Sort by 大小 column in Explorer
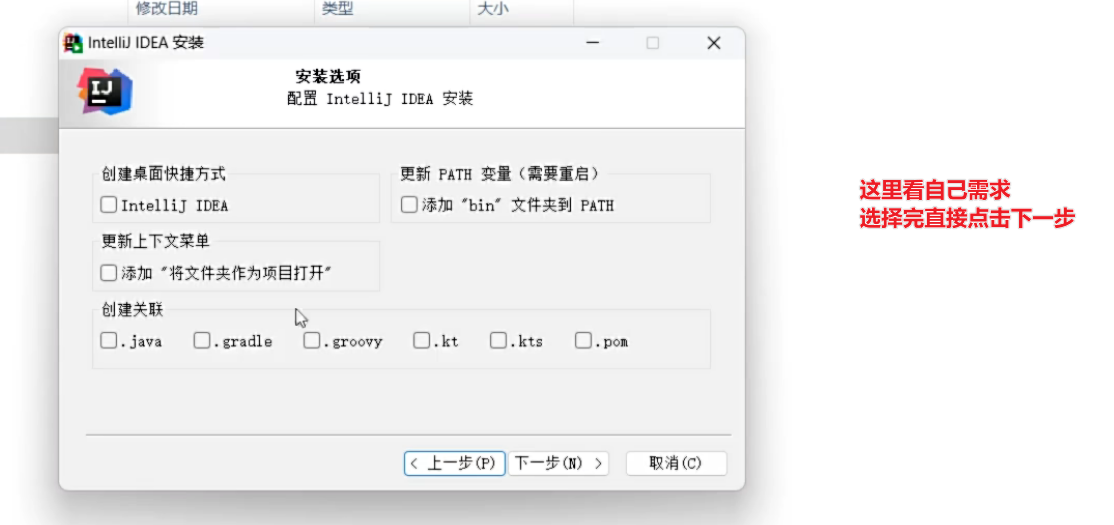 pos(493,9)
